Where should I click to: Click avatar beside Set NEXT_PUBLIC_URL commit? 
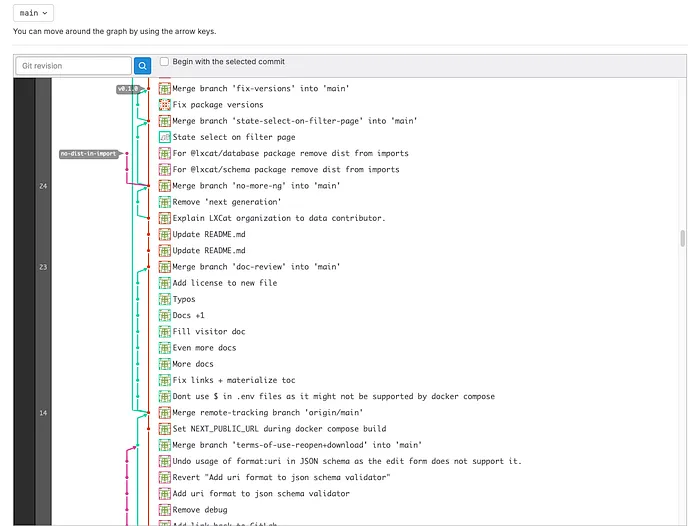[165, 429]
